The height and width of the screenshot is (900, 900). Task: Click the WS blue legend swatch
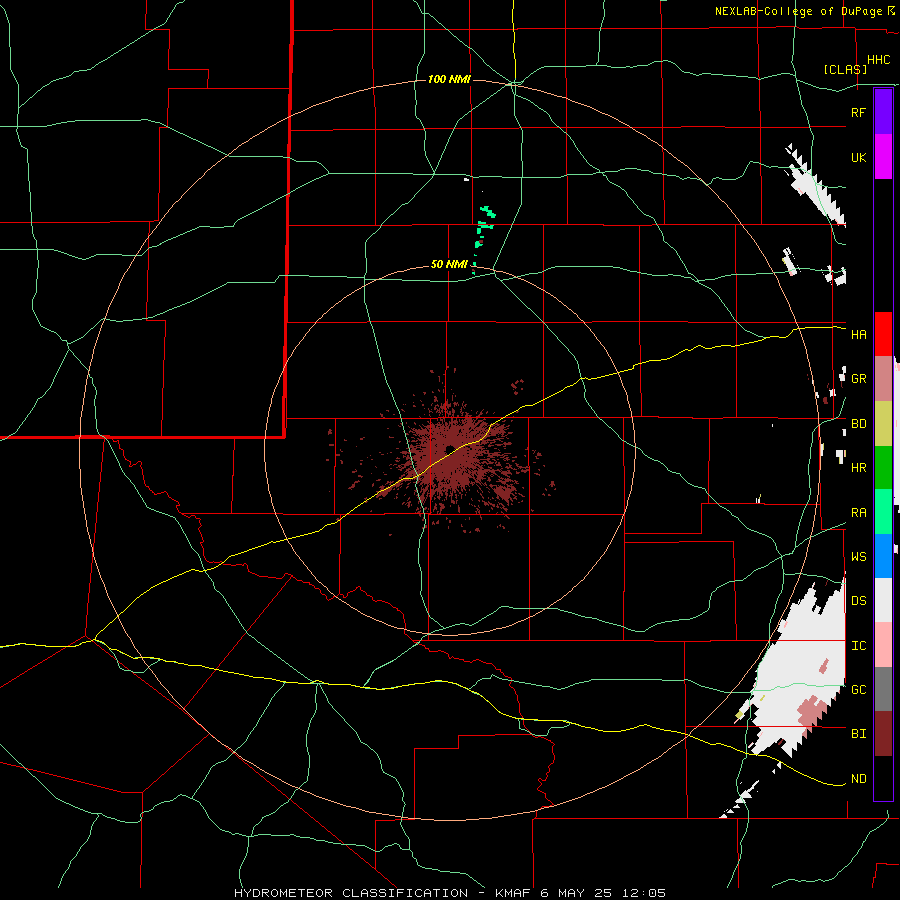coord(883,556)
